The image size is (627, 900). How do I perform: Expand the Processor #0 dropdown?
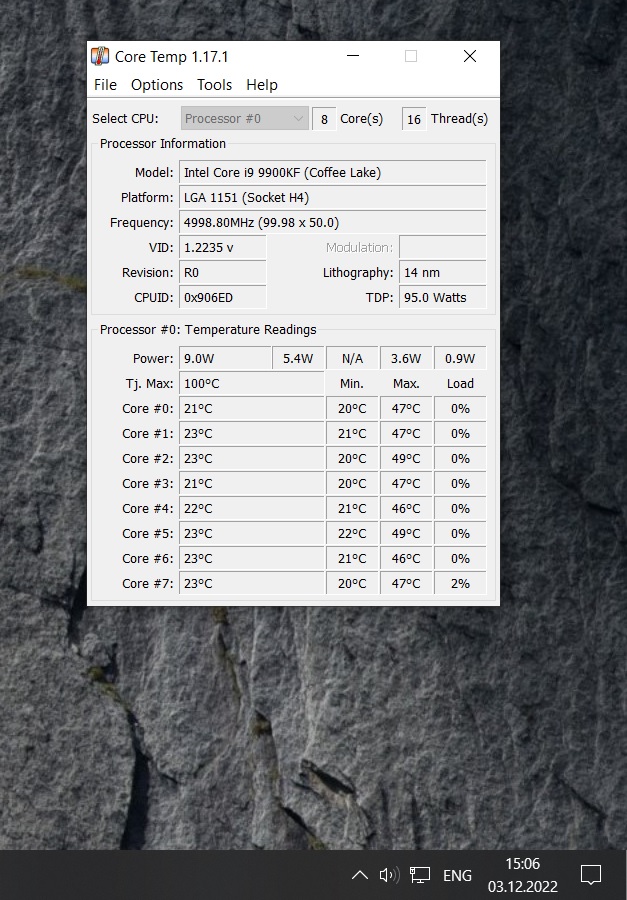click(x=245, y=119)
